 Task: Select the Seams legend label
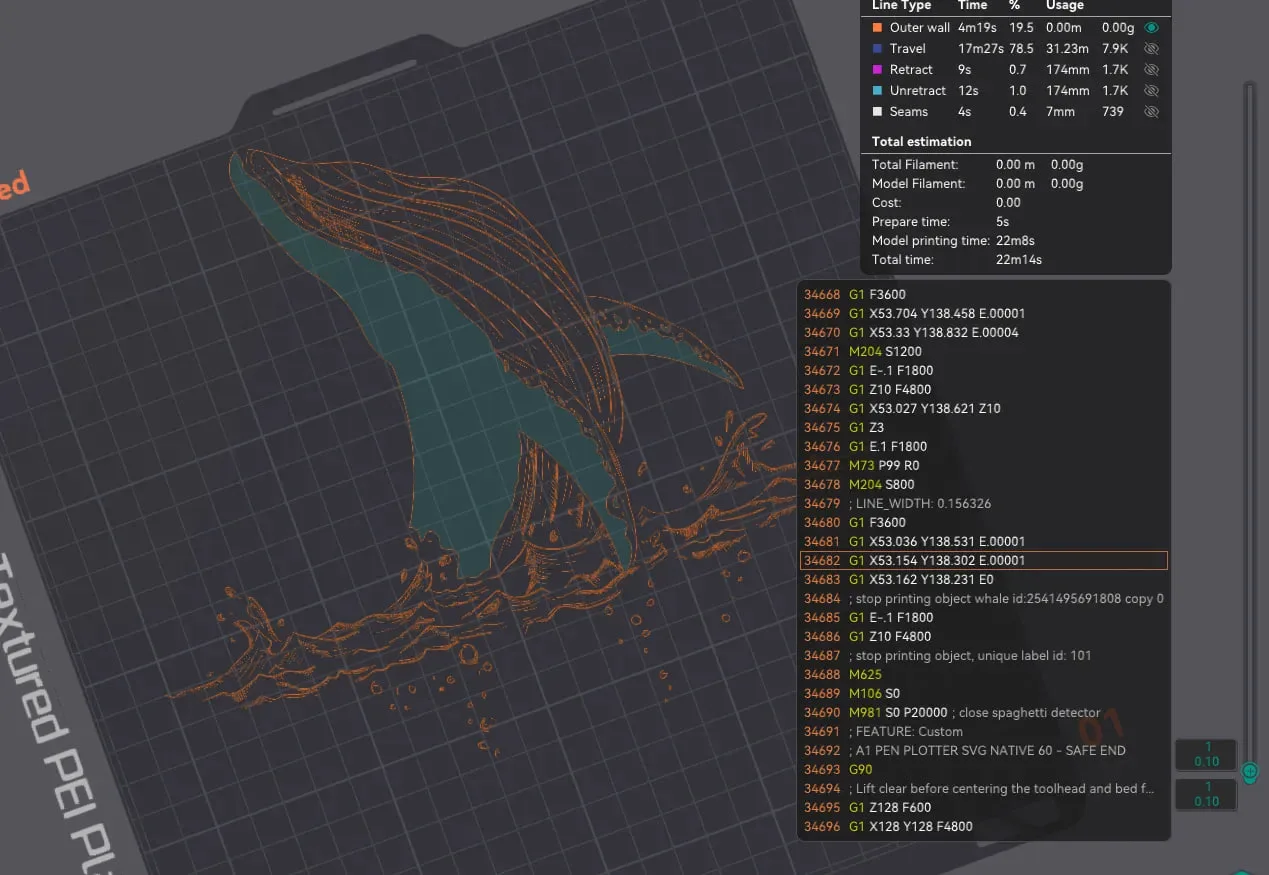pos(909,112)
